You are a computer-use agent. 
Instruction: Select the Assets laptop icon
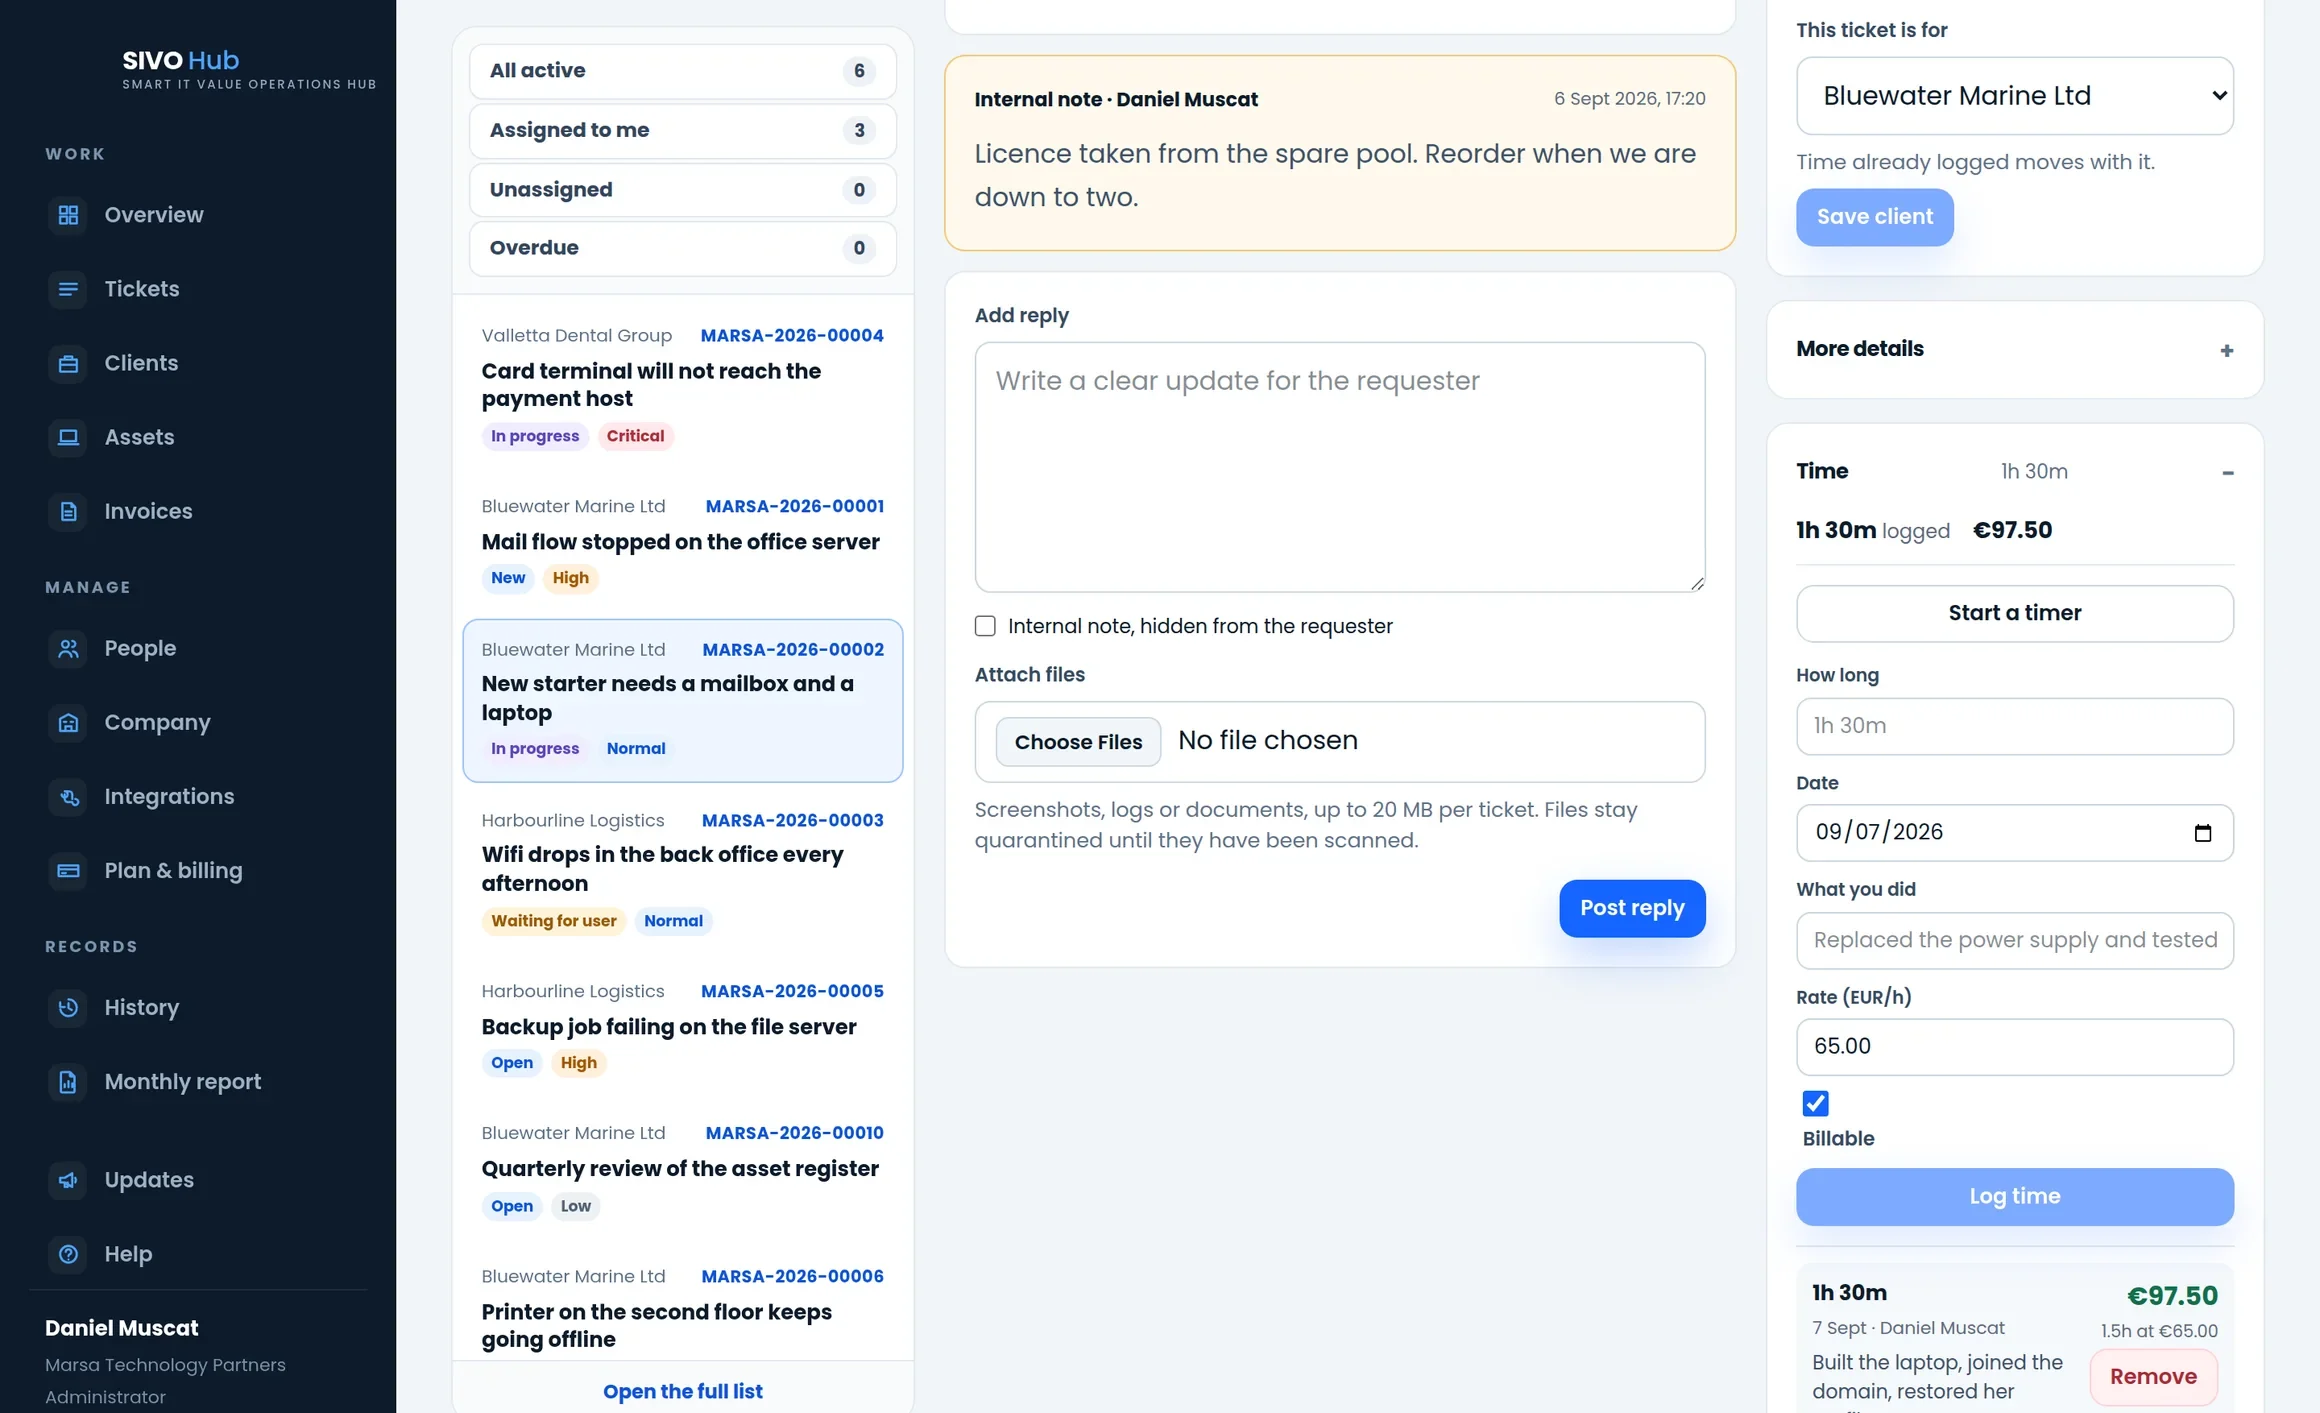click(x=68, y=437)
